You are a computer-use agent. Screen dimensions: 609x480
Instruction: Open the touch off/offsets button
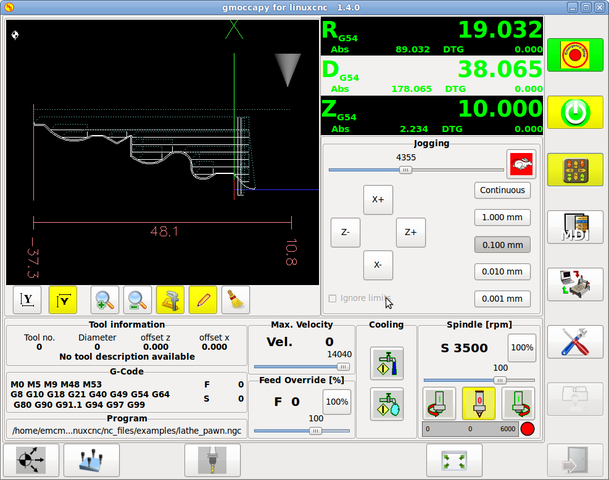[92, 460]
